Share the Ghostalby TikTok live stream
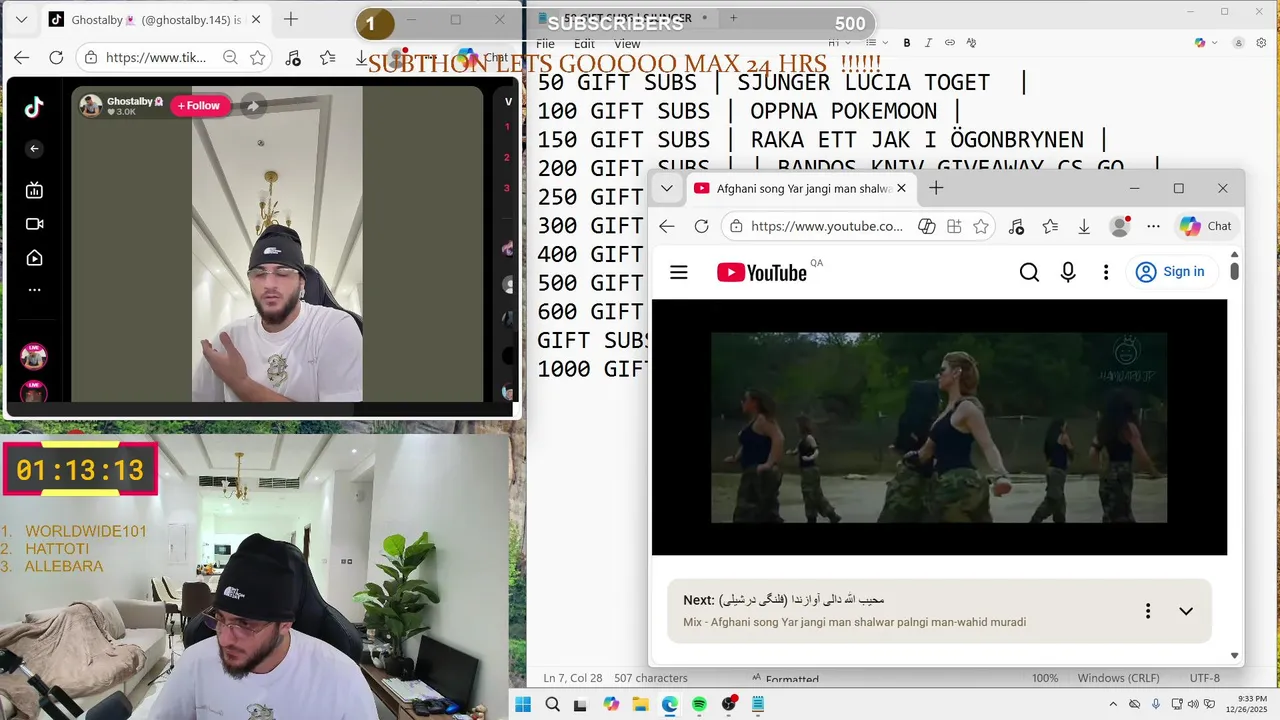This screenshot has width=1280, height=720. 253,106
